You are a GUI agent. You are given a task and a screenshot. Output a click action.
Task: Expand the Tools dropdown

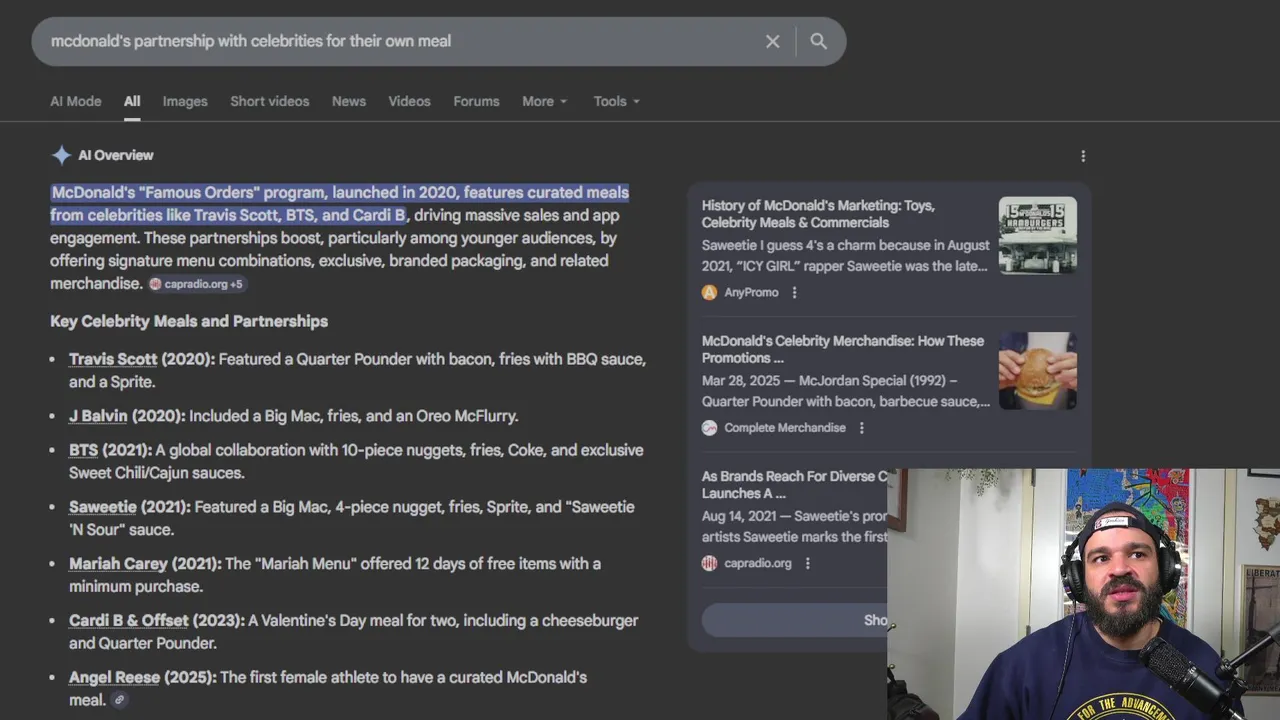[x=616, y=101]
